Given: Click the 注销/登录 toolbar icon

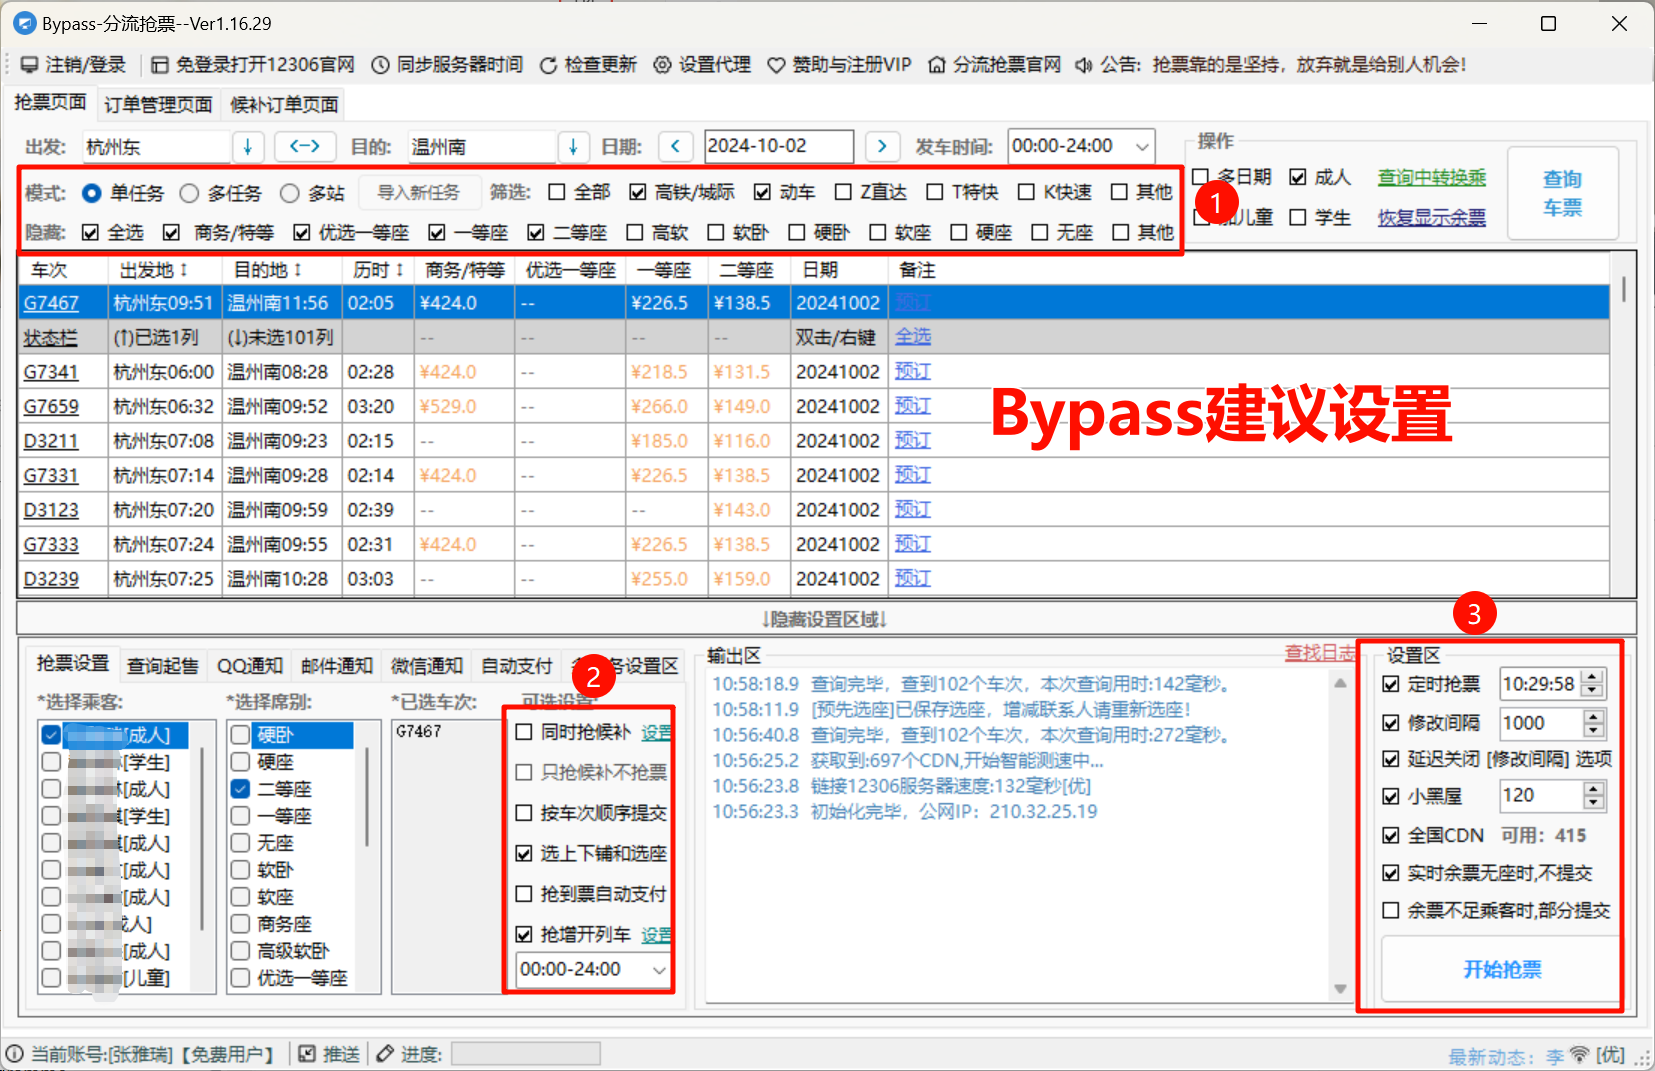Looking at the screenshot, I should click(x=29, y=65).
